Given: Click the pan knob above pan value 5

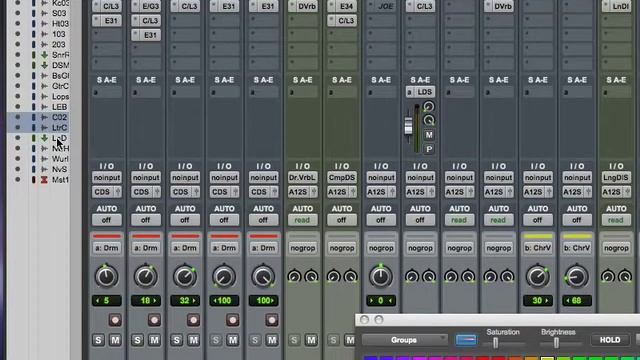Looking at the screenshot, I should point(107,277).
